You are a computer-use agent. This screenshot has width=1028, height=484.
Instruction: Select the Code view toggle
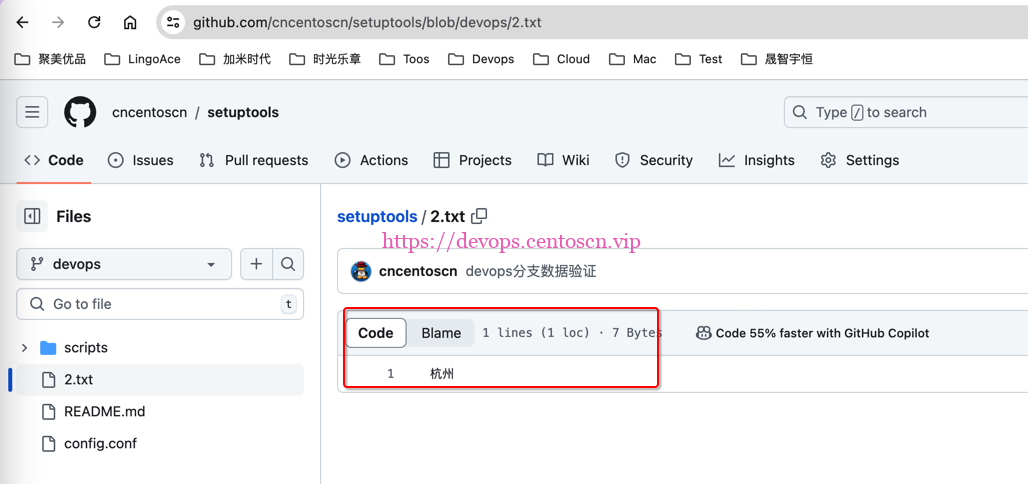click(x=376, y=333)
